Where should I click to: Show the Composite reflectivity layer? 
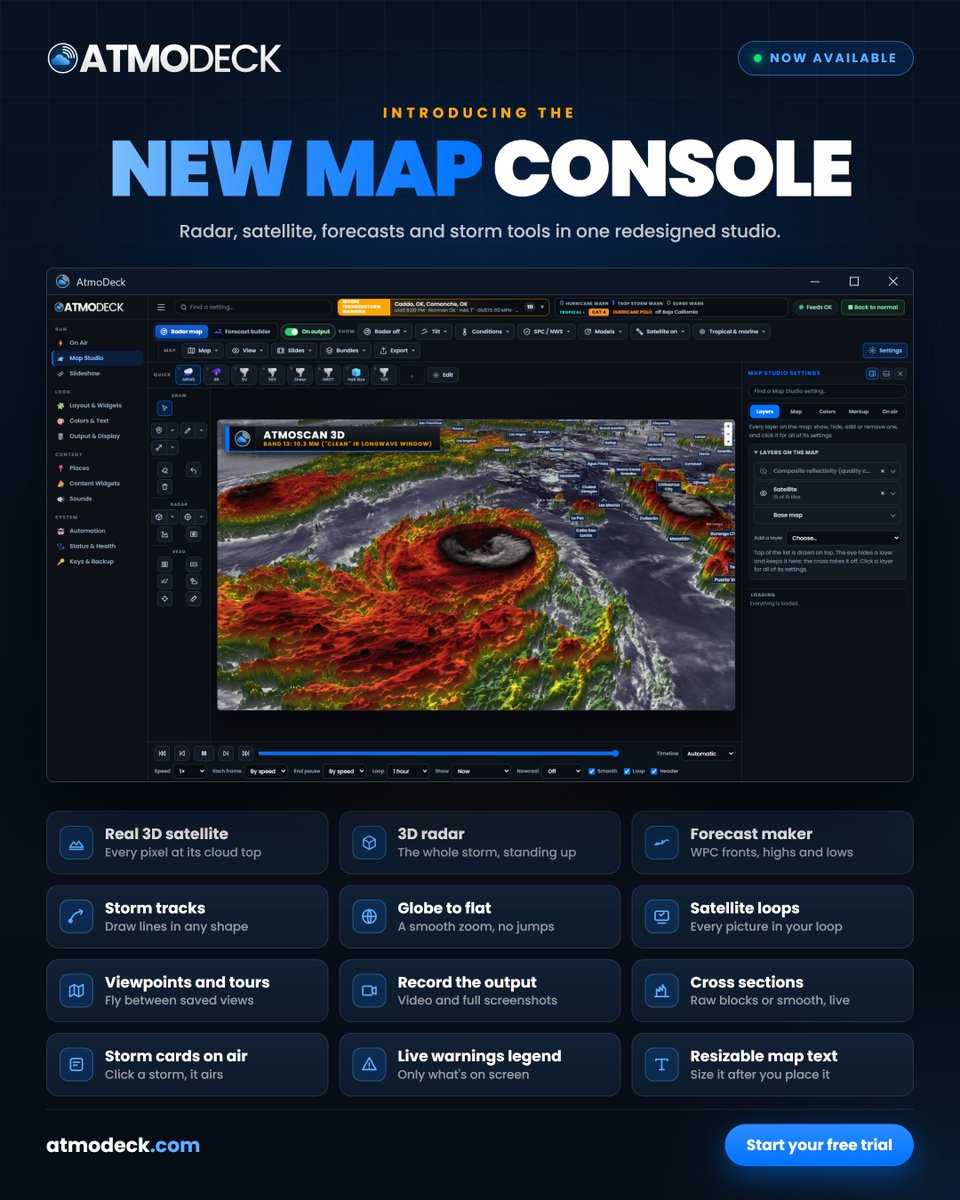[763, 471]
